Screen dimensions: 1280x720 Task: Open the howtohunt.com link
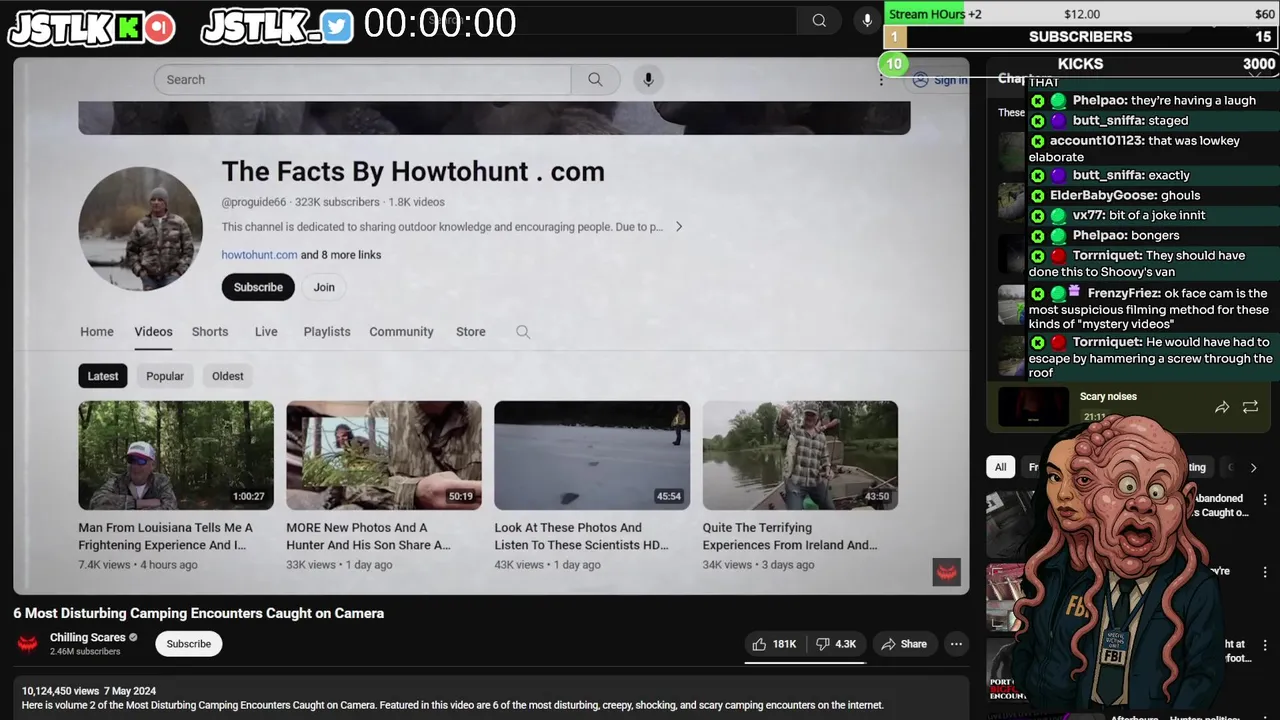tap(259, 255)
